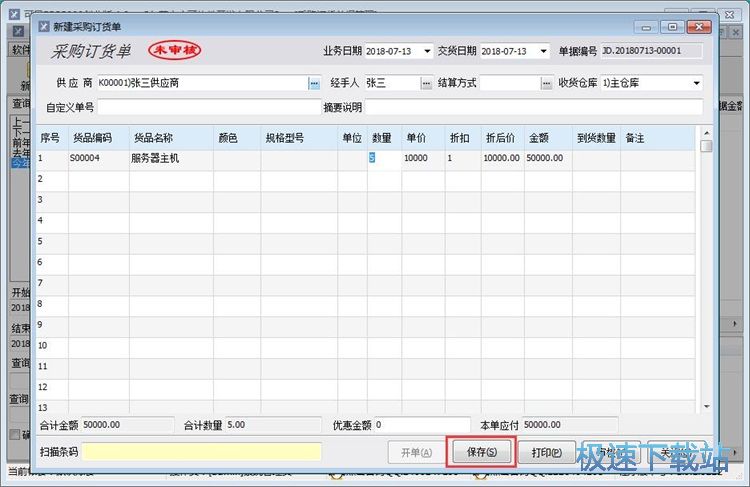
Task: Open the 结算方式 lookup ellipsis button
Action: pos(546,83)
